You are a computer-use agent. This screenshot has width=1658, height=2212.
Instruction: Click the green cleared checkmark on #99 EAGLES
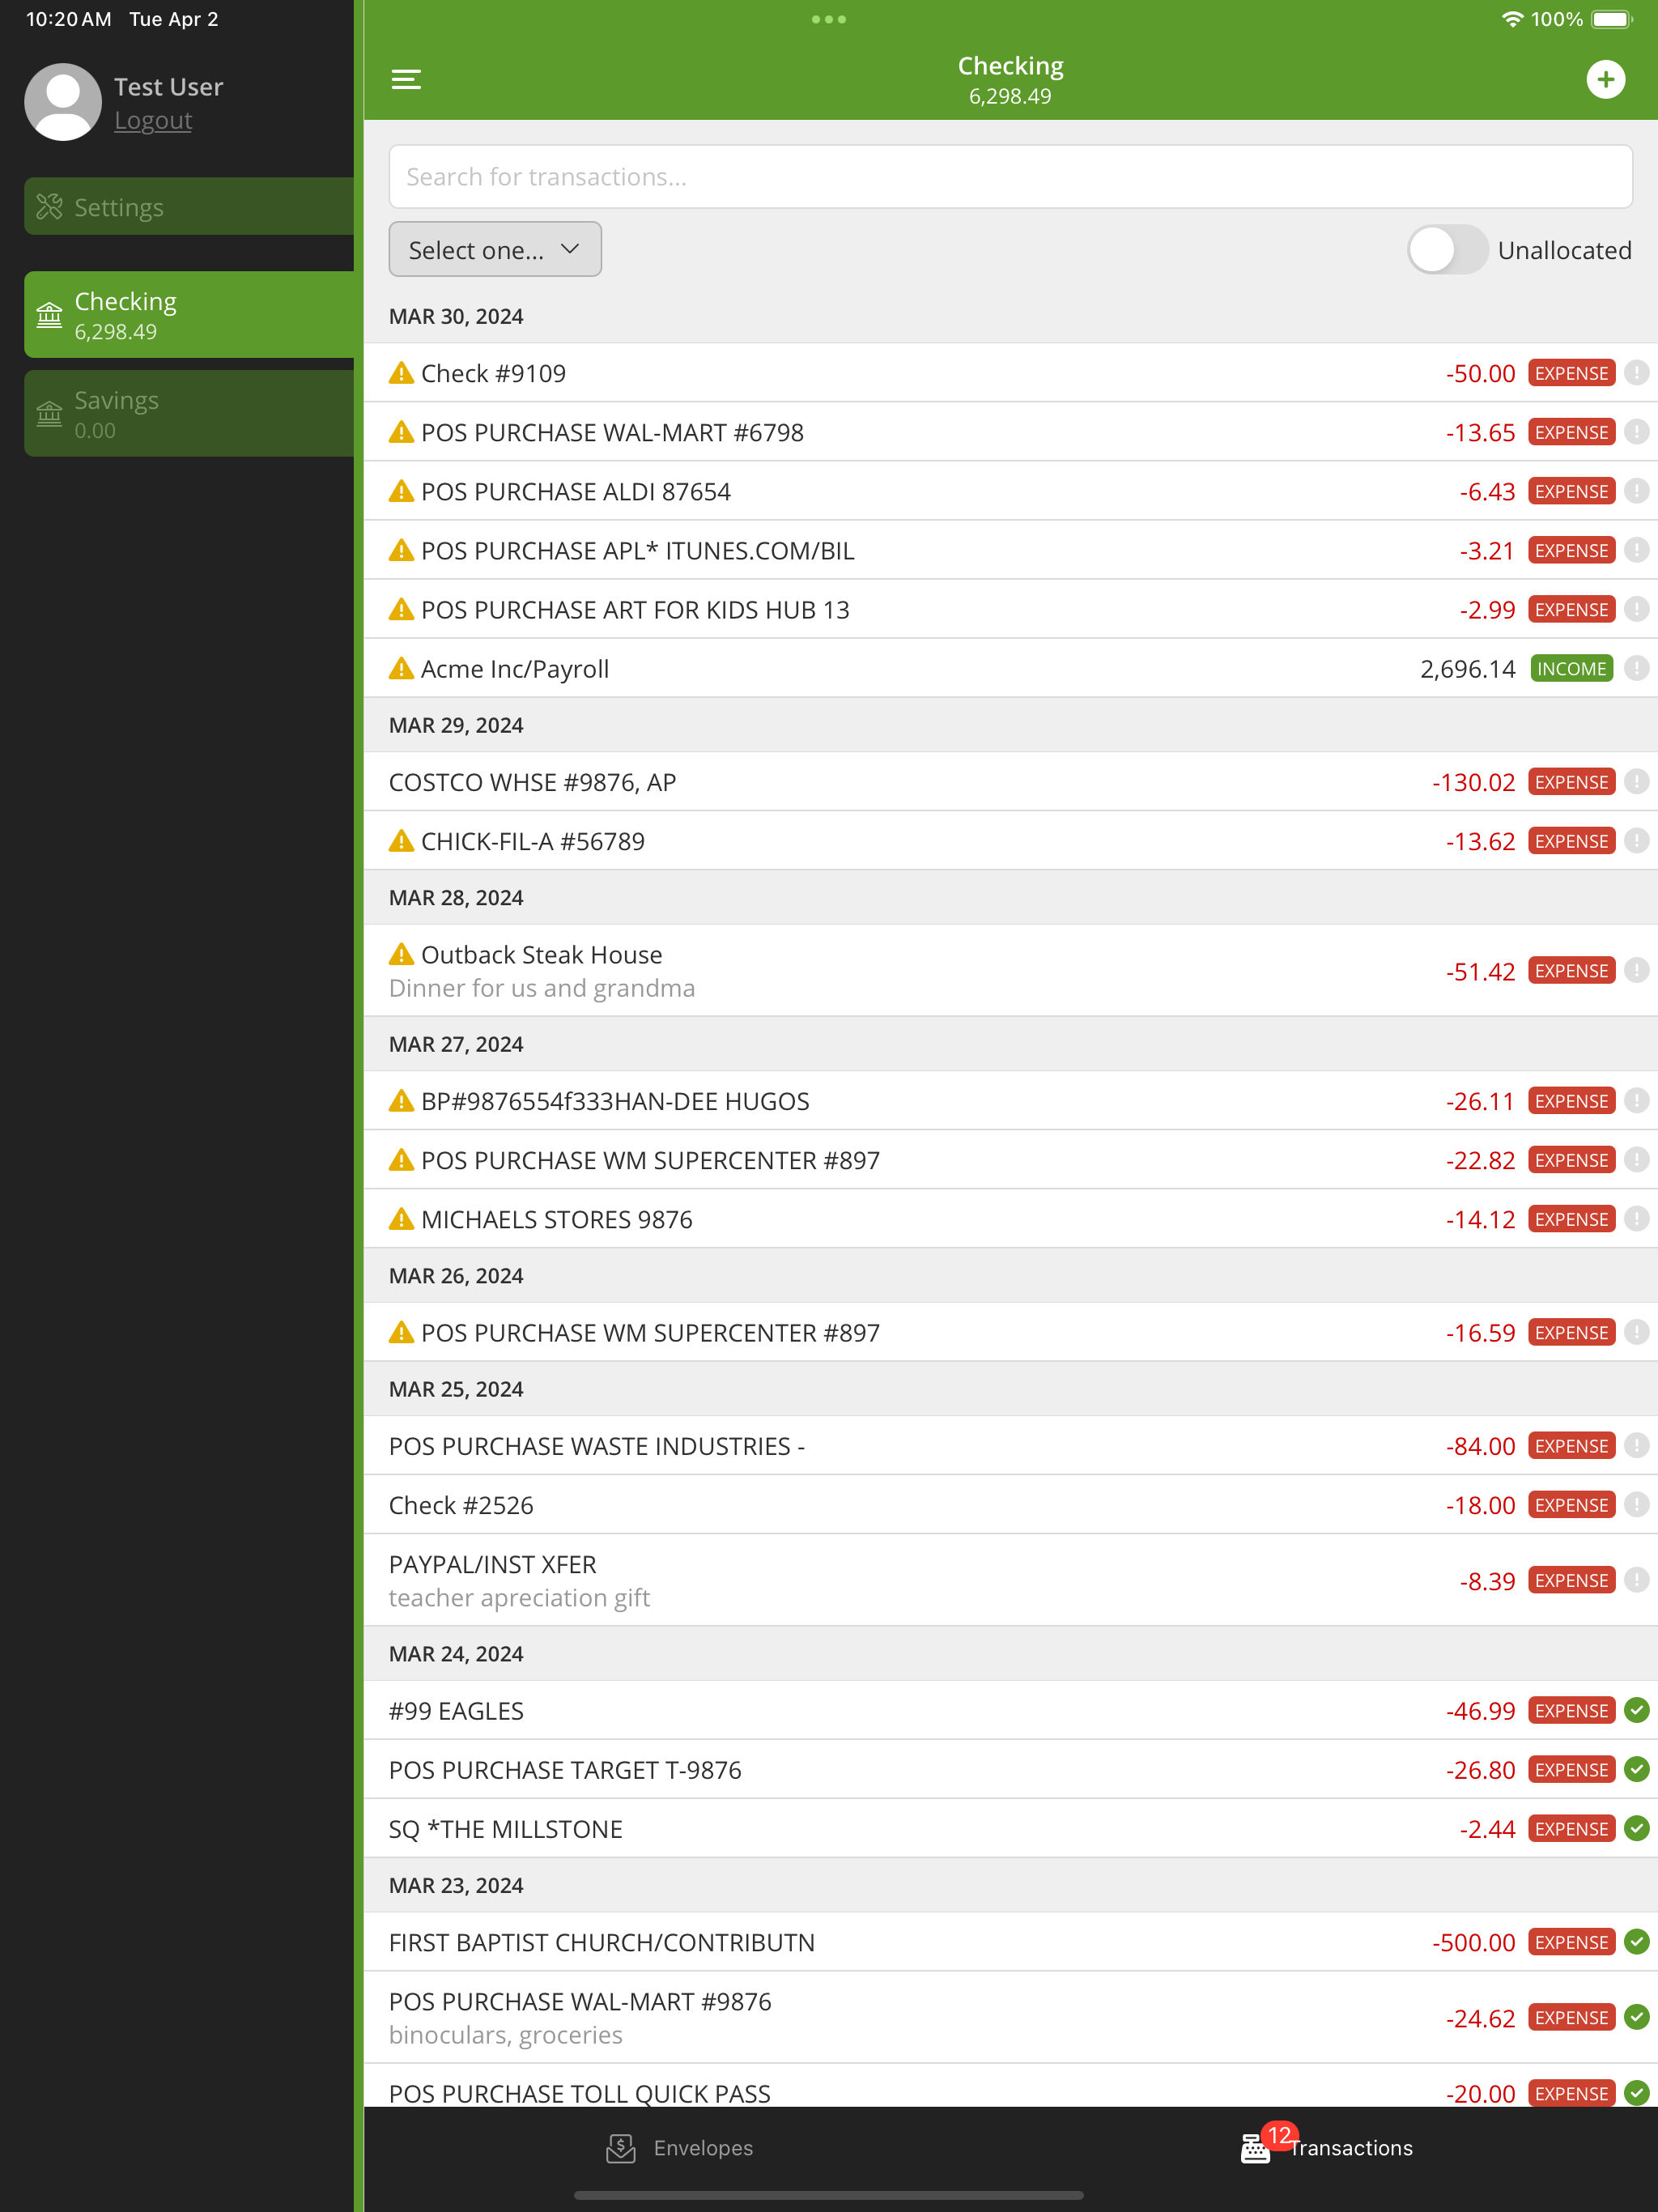[x=1636, y=1710]
